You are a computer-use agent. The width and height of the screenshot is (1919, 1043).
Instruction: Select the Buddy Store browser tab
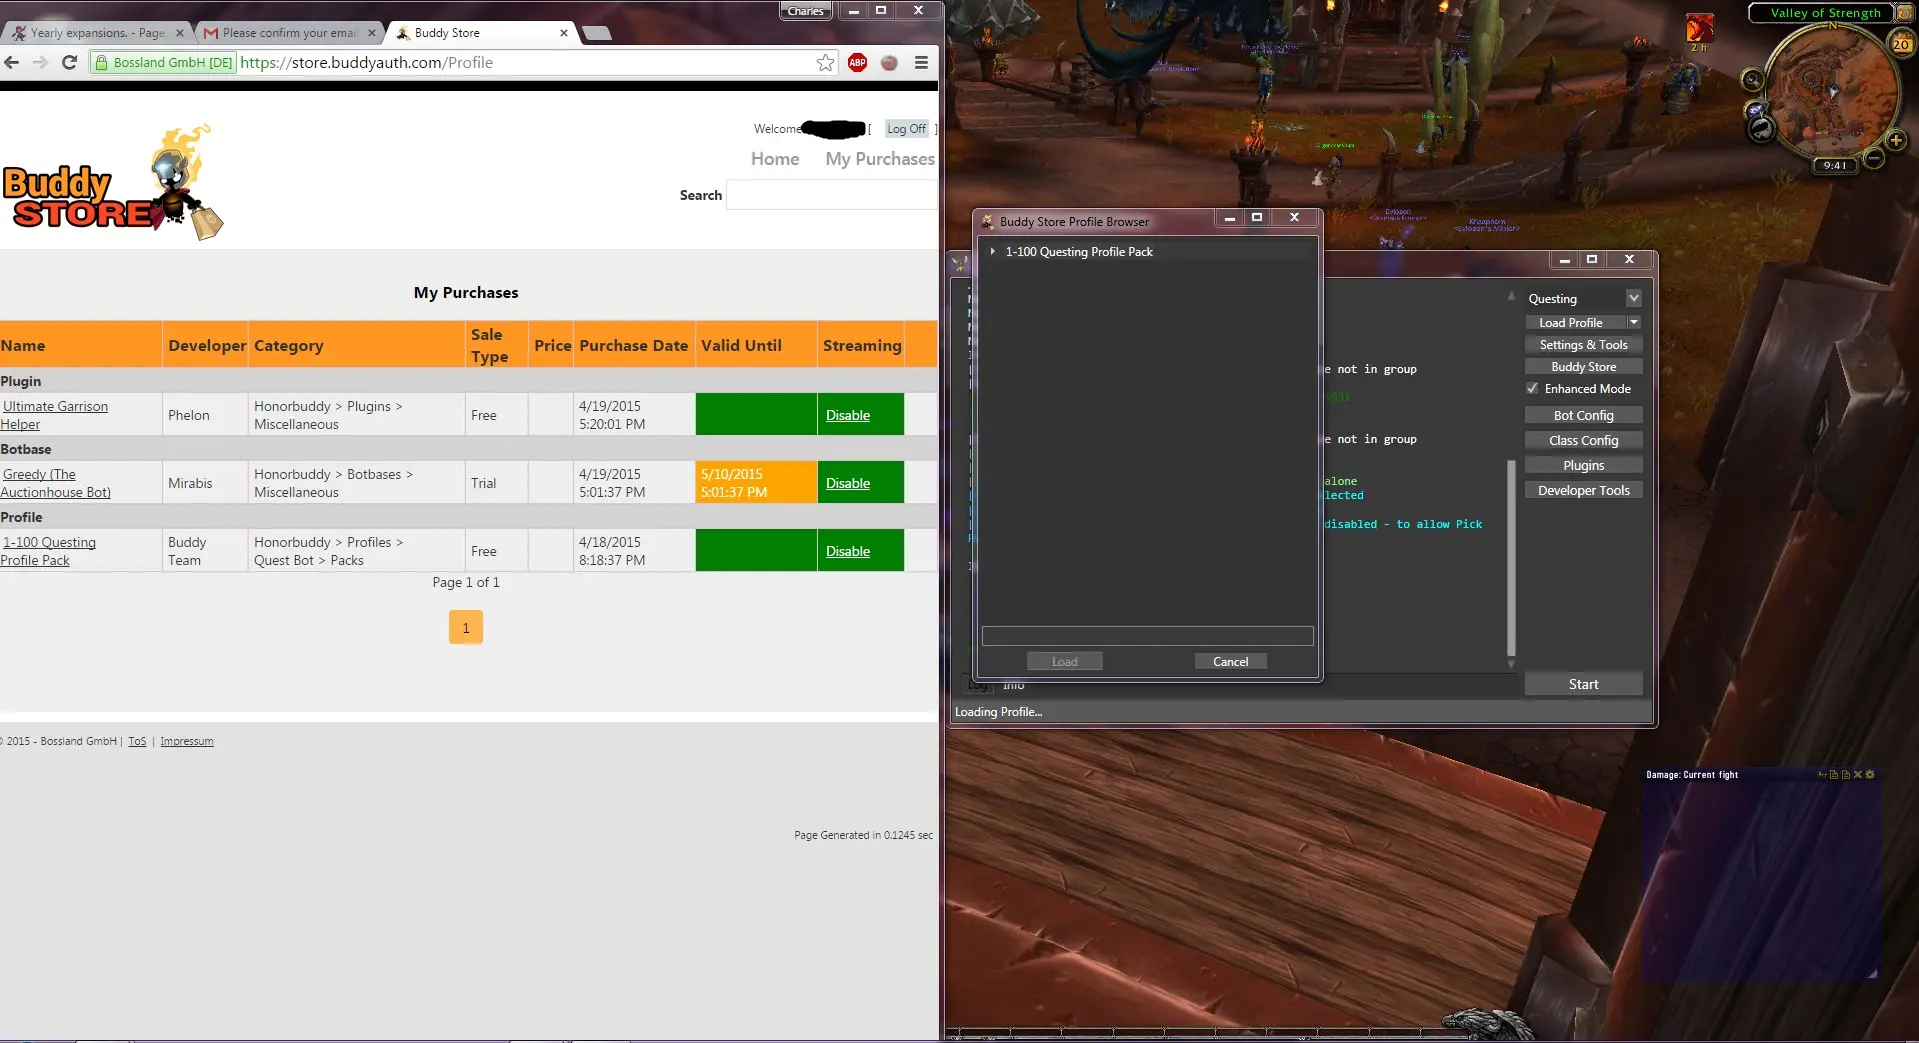tap(480, 33)
